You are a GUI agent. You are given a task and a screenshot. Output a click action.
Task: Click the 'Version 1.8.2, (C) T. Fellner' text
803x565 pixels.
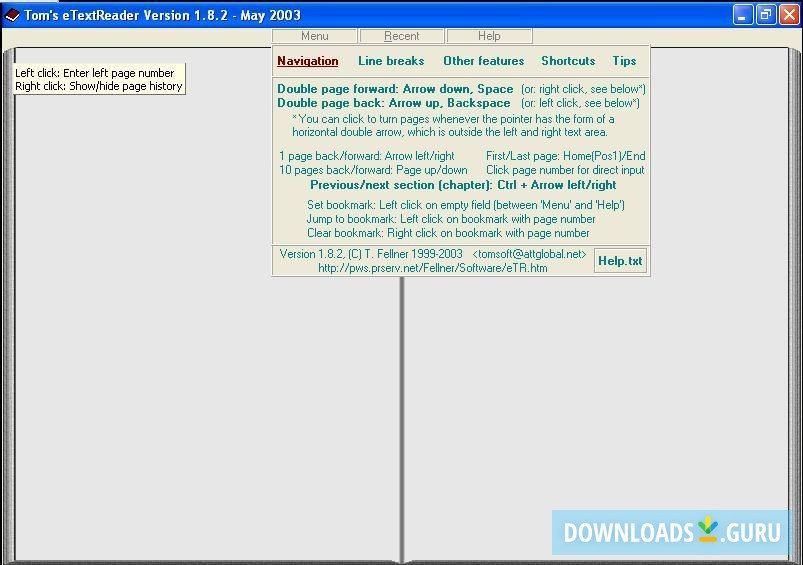pyautogui.click(x=371, y=254)
